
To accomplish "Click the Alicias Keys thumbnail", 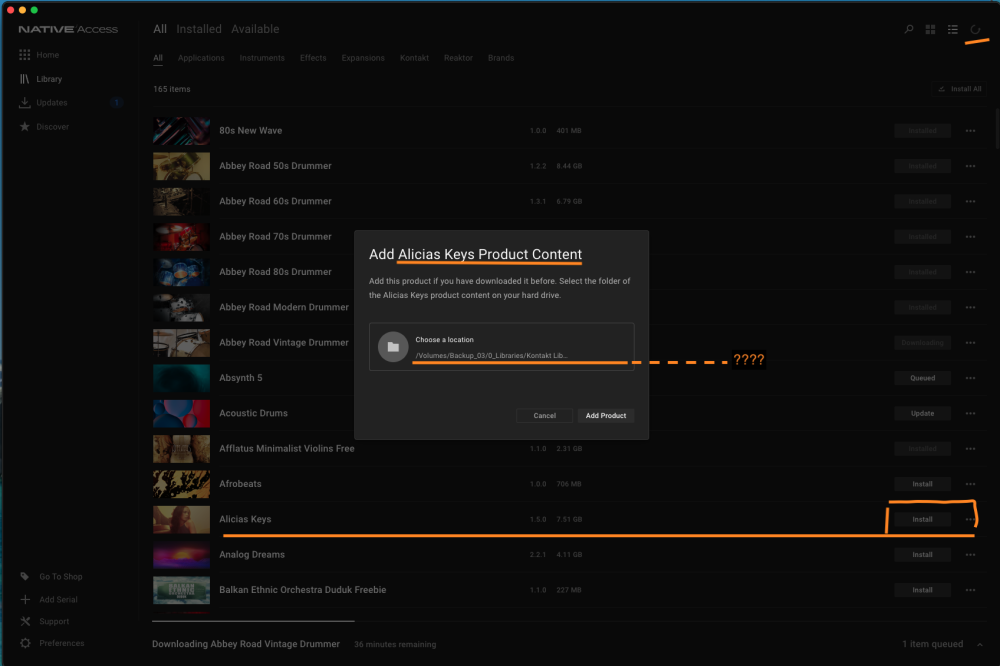I will [181, 519].
